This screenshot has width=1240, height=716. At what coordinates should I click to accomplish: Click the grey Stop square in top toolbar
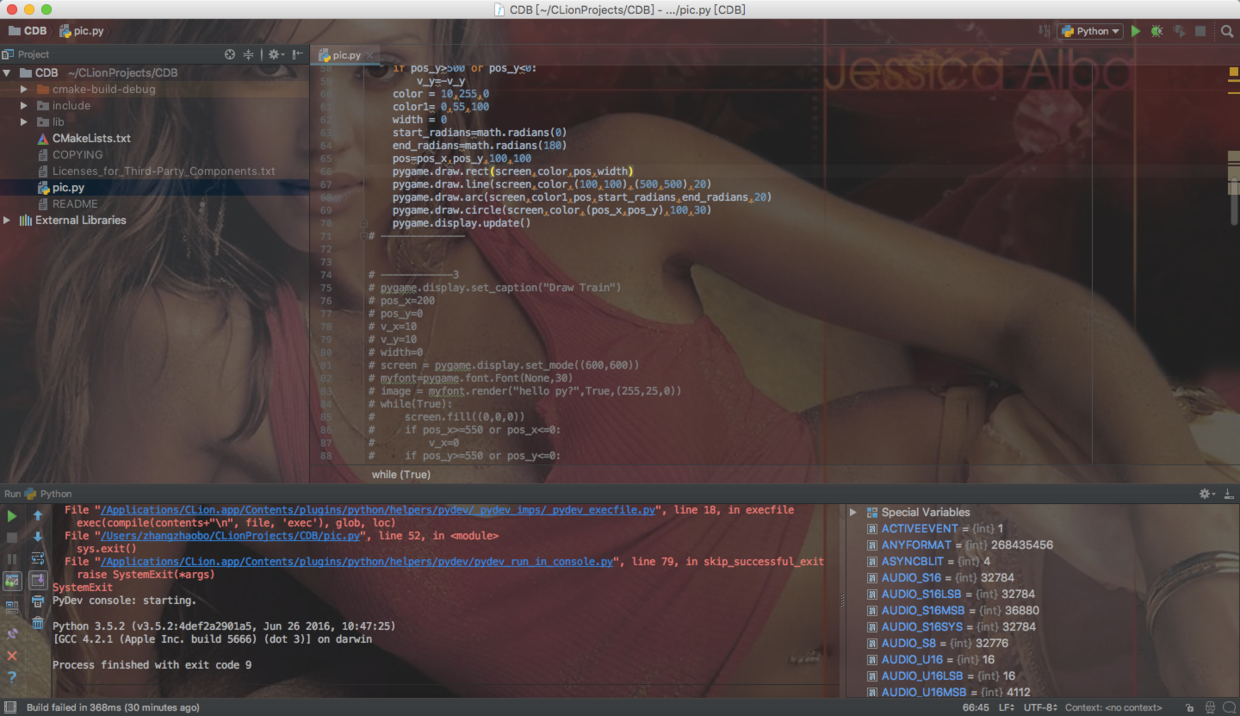coord(1201,31)
